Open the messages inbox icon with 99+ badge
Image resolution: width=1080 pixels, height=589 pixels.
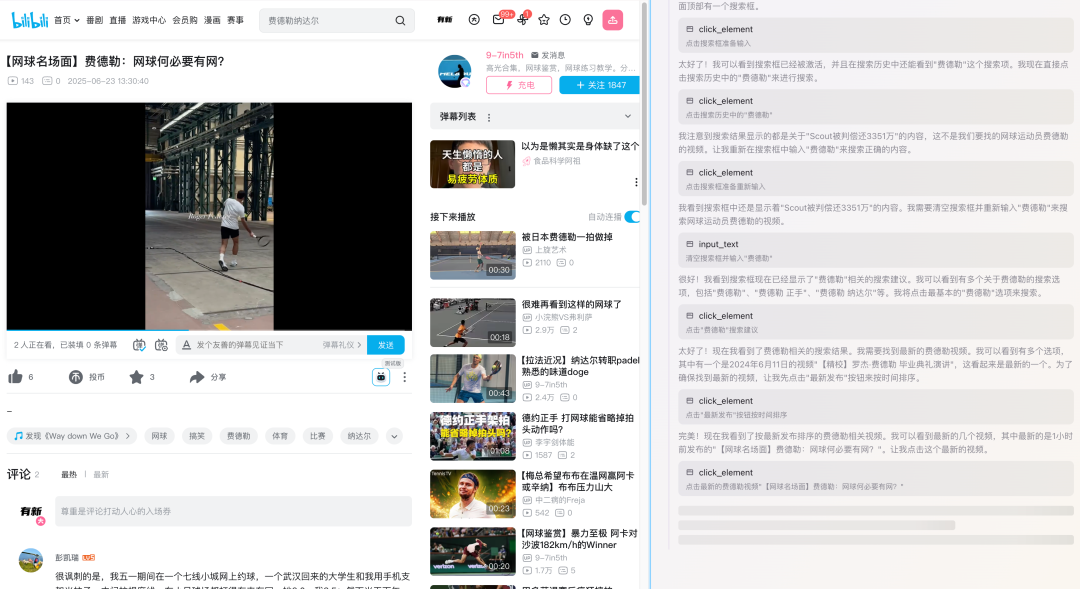pos(498,20)
